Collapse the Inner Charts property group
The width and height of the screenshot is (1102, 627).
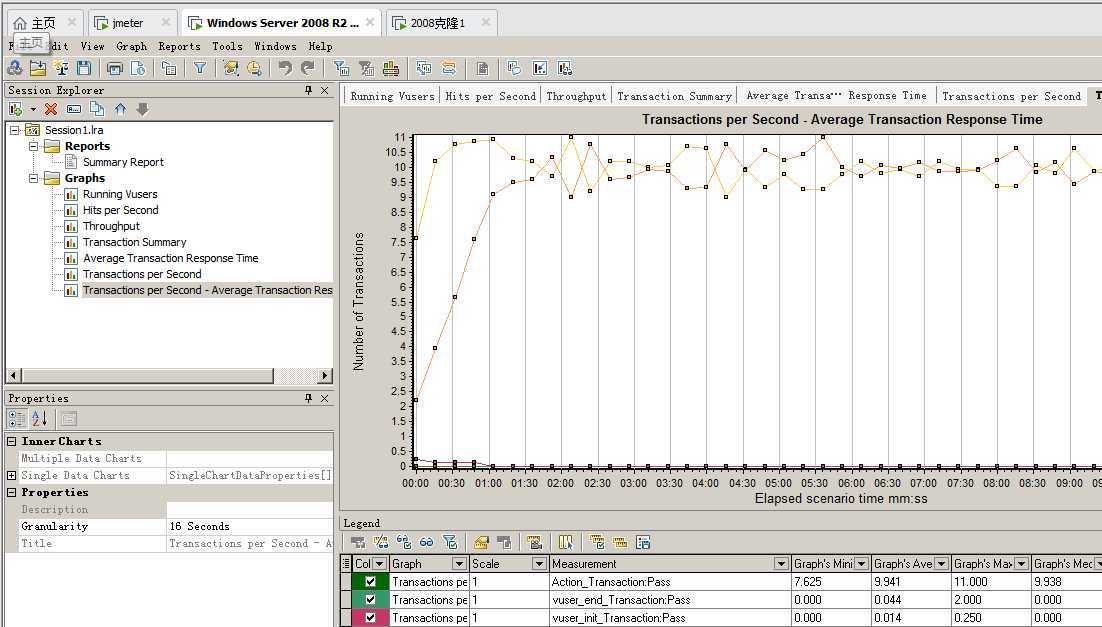[x=12, y=441]
